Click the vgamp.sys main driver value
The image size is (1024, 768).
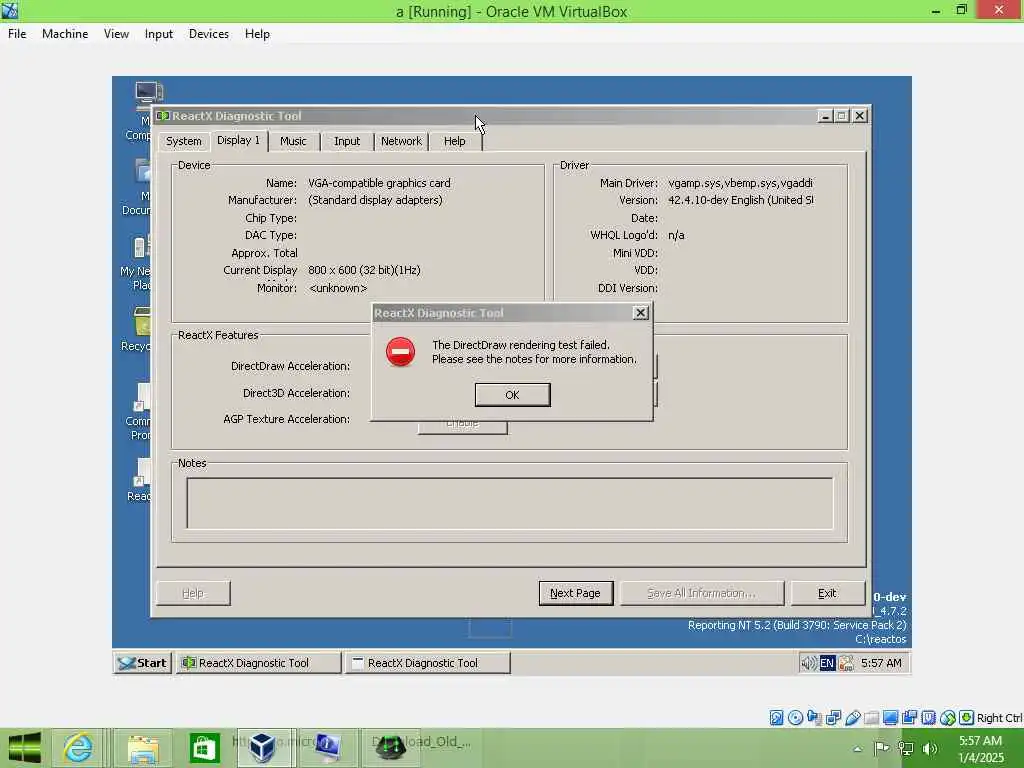point(741,184)
